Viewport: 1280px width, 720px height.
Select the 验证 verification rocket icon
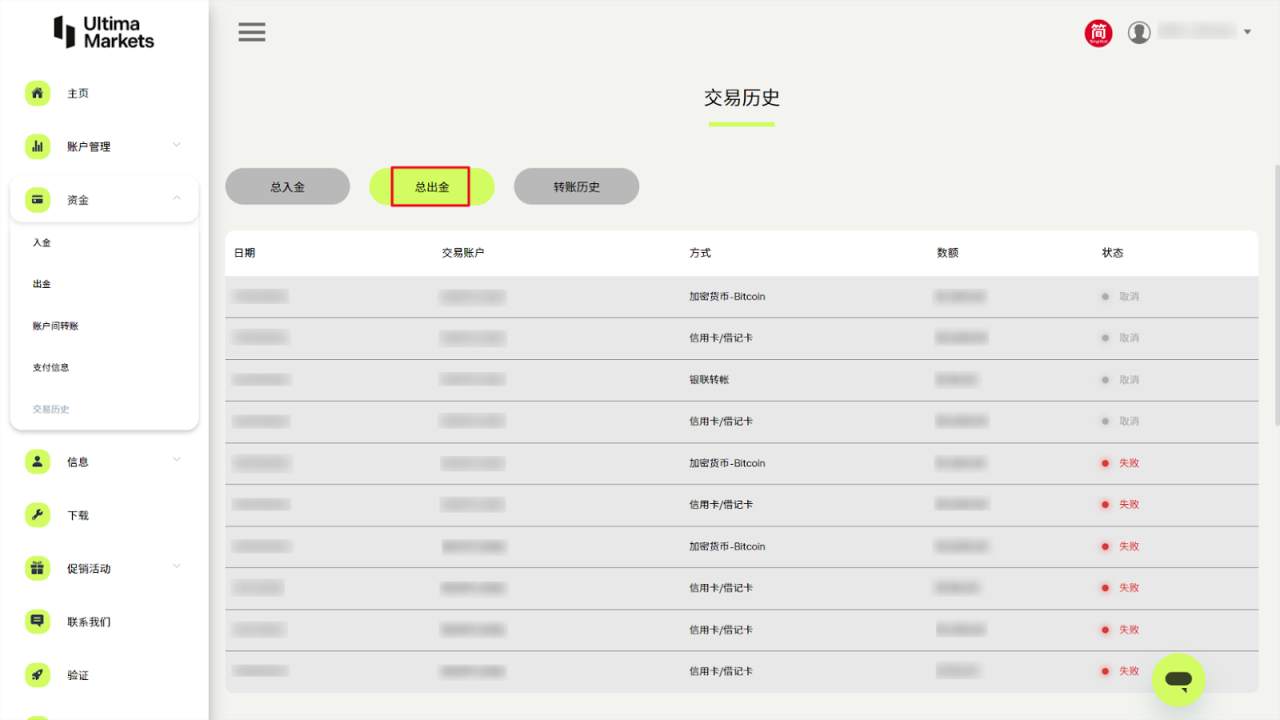point(37,675)
